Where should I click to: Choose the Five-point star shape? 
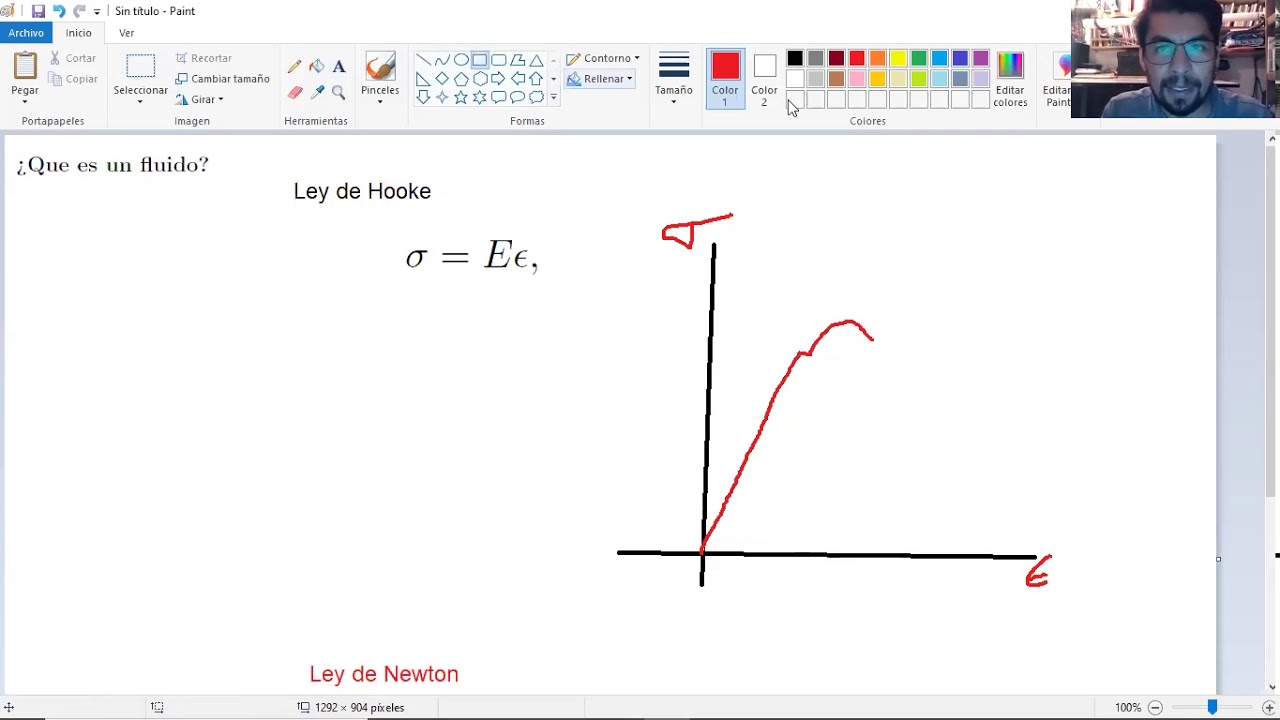(461, 98)
